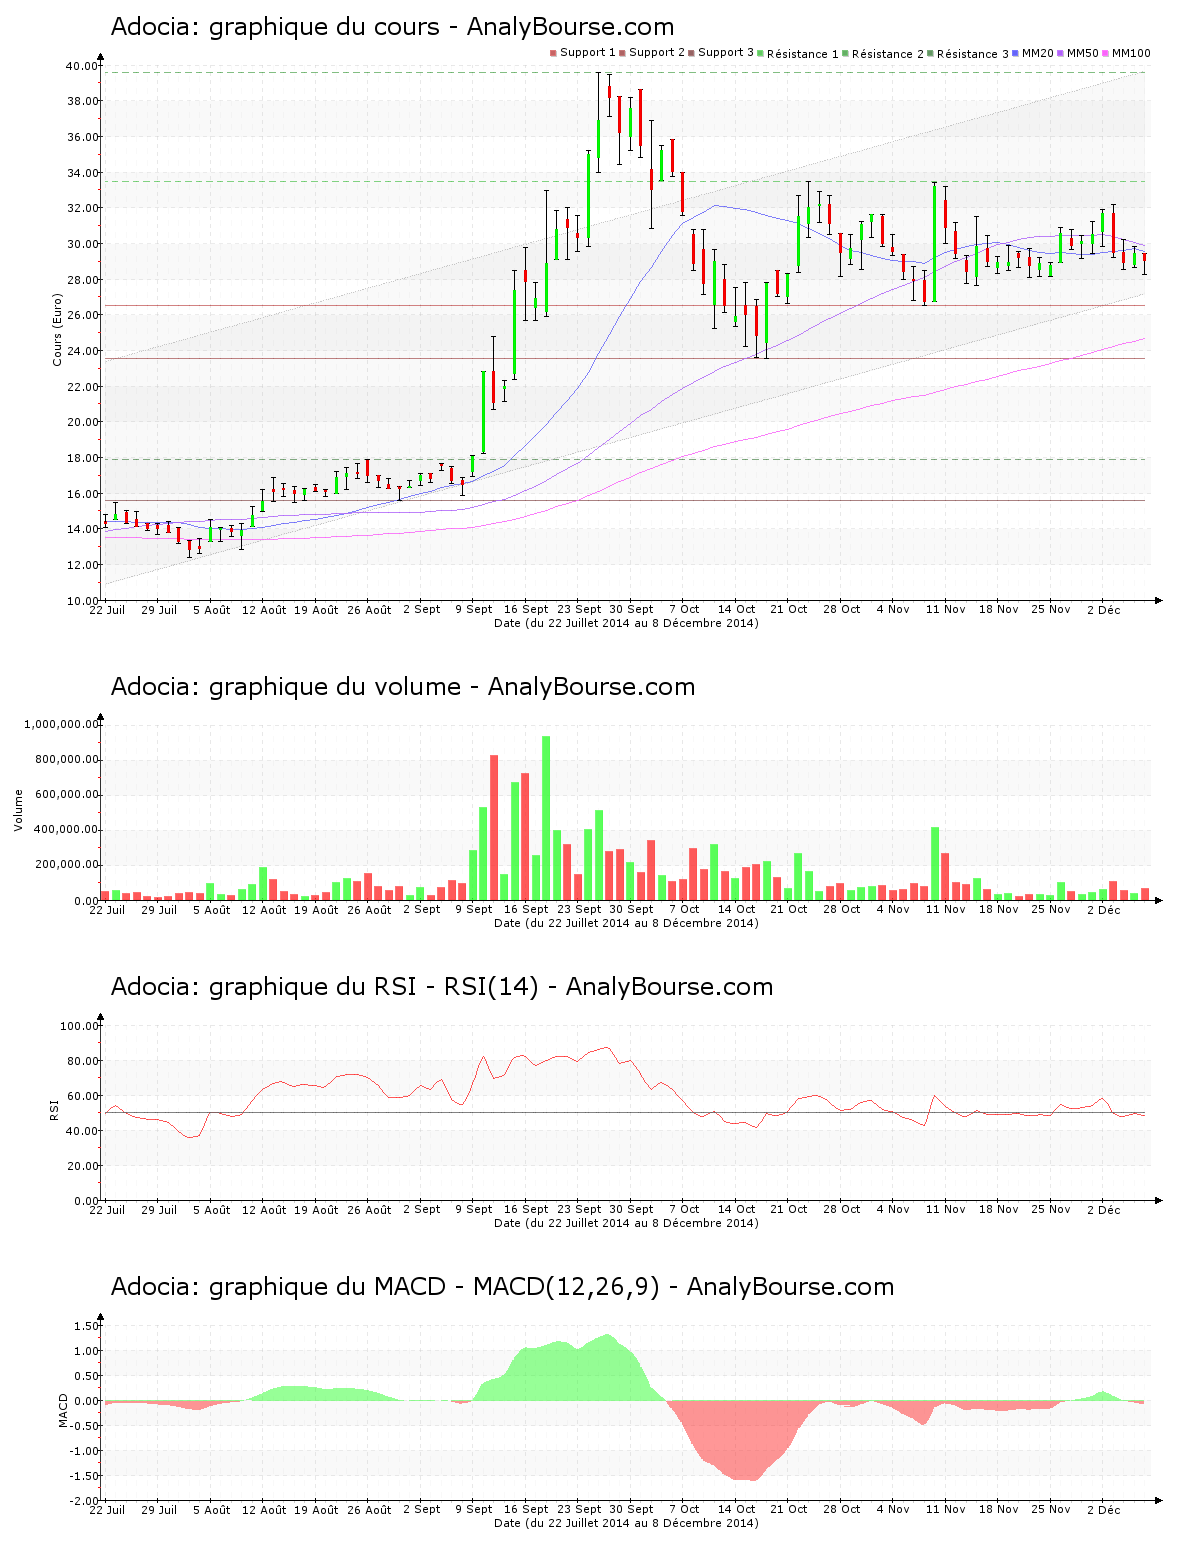Click the 'Cours (Euro)' vertical axis label
Screen dimensions: 1200x1550
(x=58, y=329)
